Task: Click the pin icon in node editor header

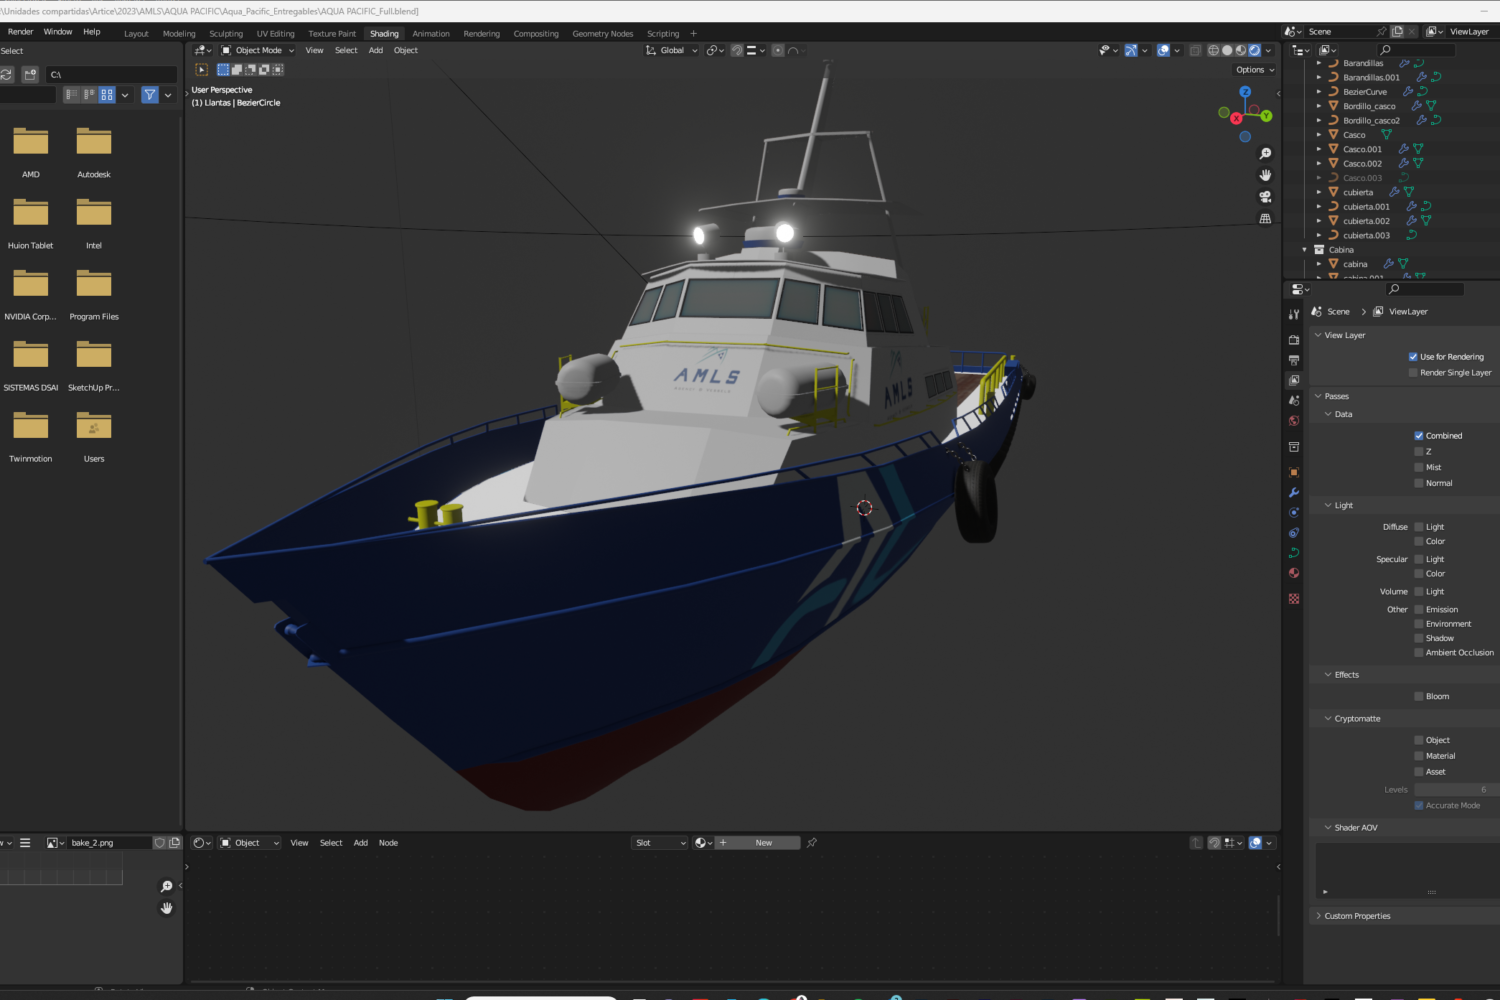Action: click(x=812, y=843)
